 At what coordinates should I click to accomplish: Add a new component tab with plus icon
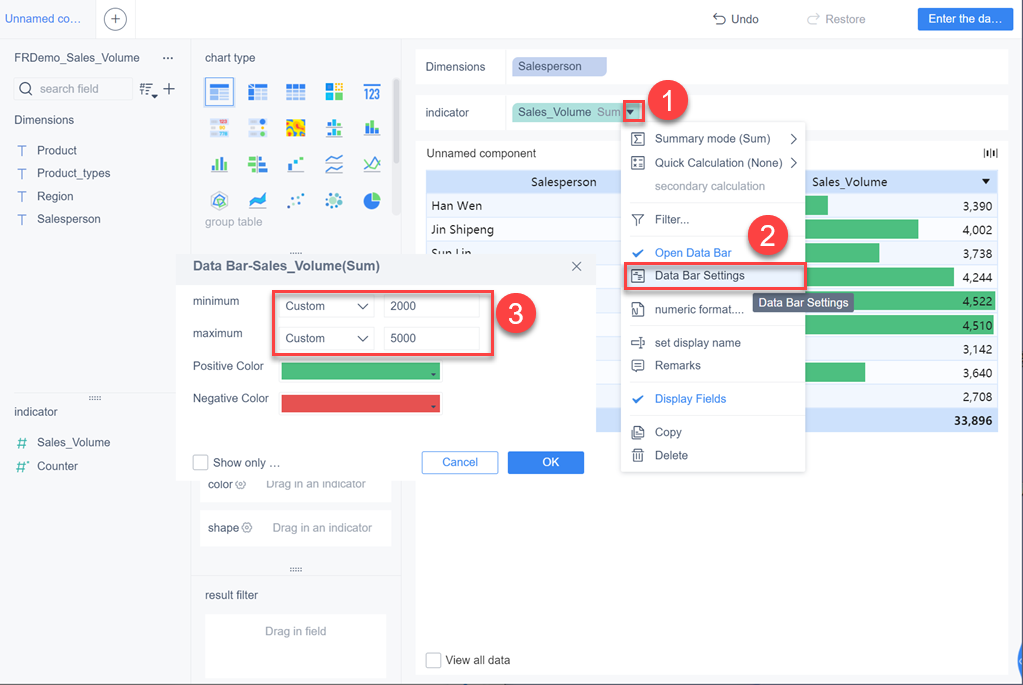click(115, 19)
